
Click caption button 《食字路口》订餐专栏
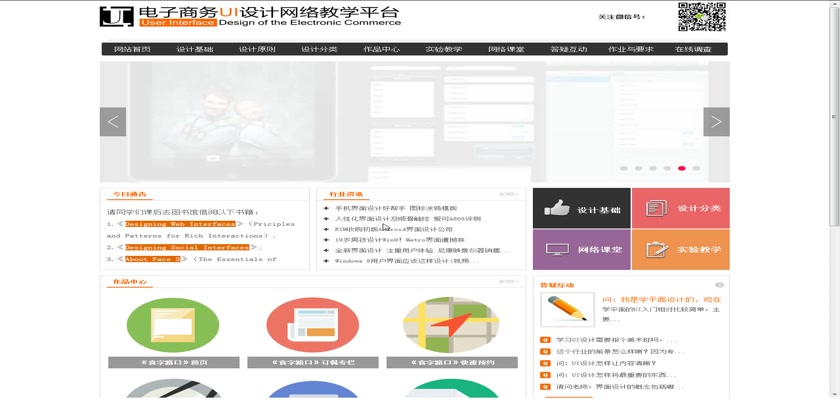(x=313, y=363)
